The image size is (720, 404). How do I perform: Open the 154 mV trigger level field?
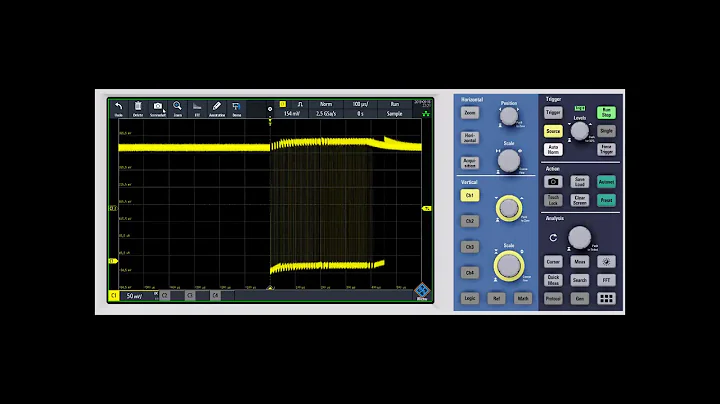[292, 113]
